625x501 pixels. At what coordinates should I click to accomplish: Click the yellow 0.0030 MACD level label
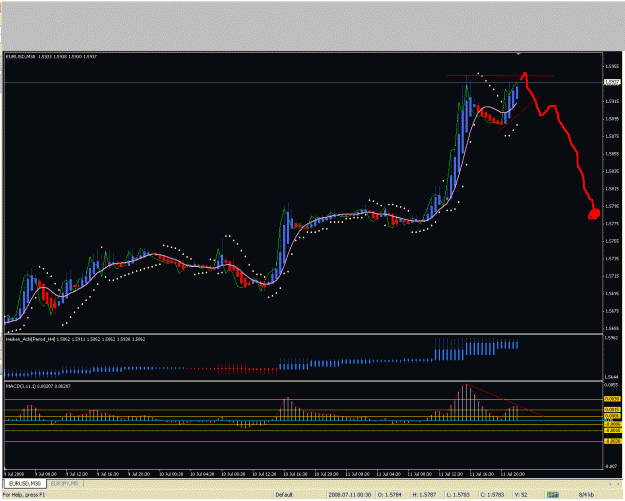pyautogui.click(x=612, y=399)
